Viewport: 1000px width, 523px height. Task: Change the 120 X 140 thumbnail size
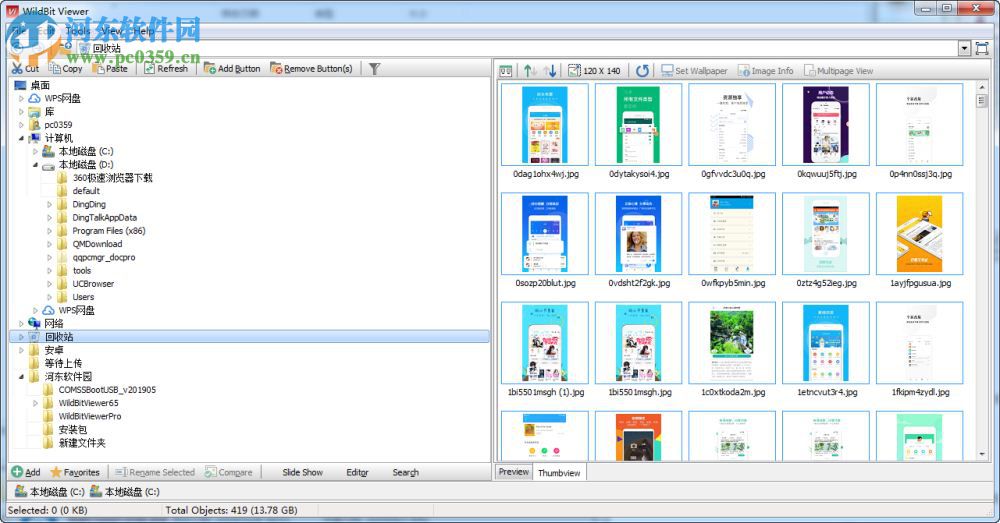point(594,71)
